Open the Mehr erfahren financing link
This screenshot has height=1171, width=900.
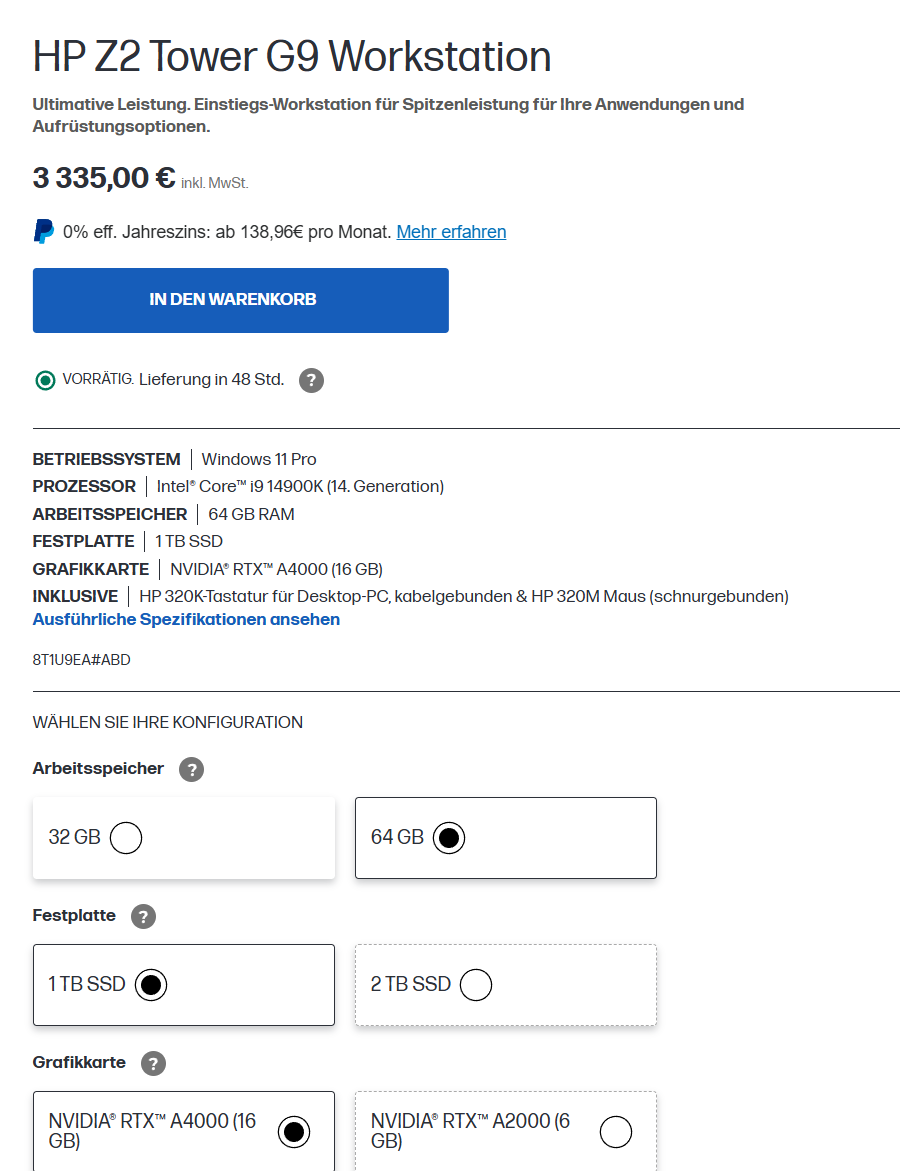(x=451, y=232)
